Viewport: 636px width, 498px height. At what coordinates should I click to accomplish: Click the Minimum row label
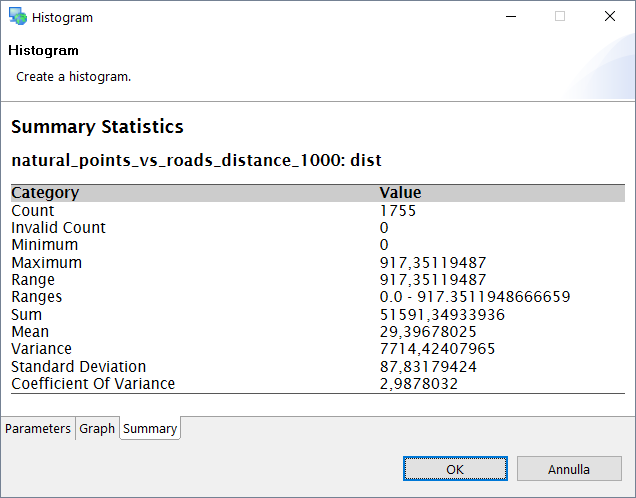tap(44, 245)
